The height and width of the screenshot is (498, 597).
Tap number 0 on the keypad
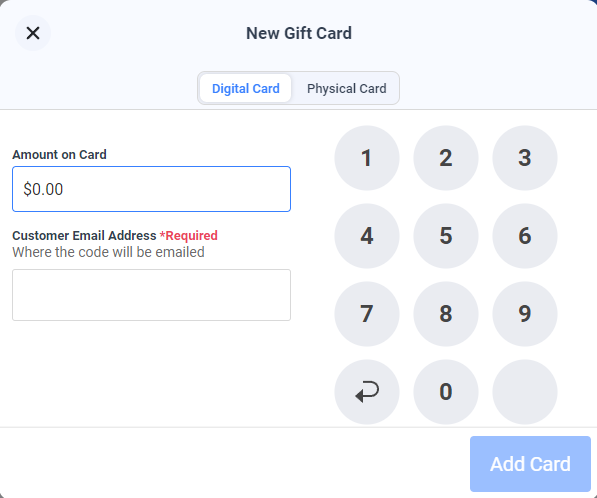pos(445,392)
